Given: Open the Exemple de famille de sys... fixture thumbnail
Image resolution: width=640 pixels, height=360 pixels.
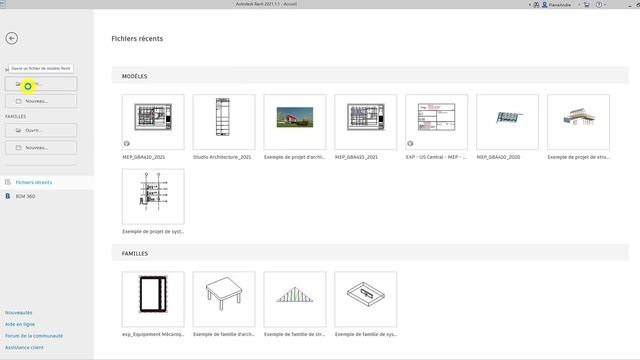Looking at the screenshot, I should pos(365,299).
